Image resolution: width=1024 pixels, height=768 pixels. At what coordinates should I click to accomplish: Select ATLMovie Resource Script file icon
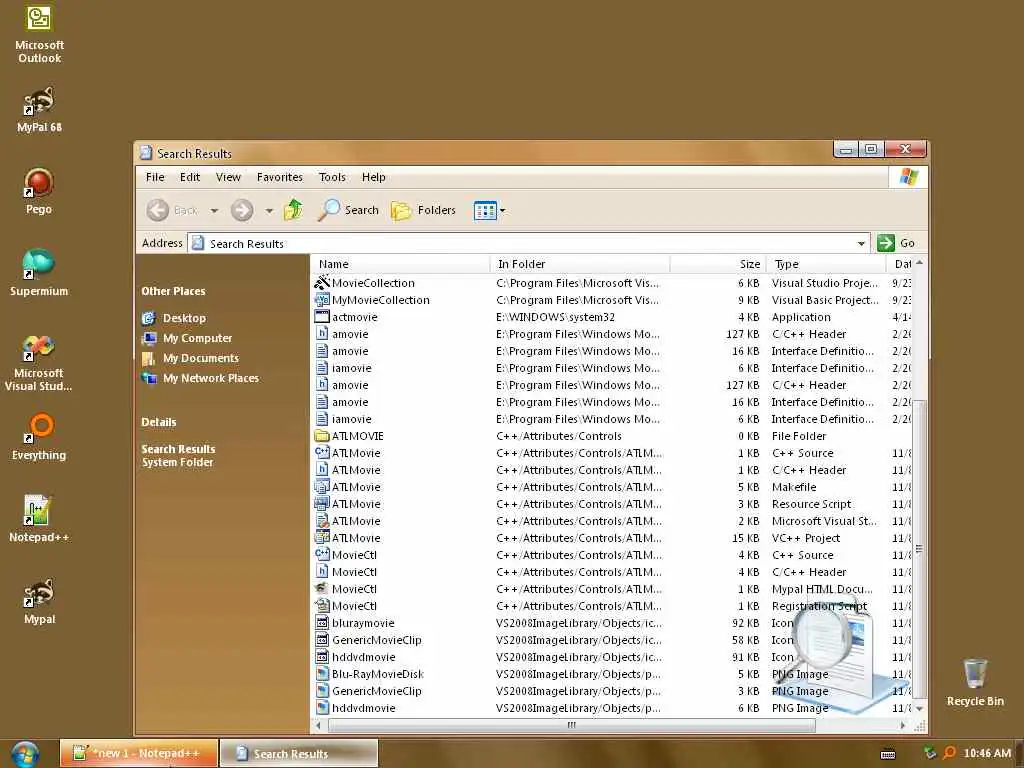click(x=322, y=504)
